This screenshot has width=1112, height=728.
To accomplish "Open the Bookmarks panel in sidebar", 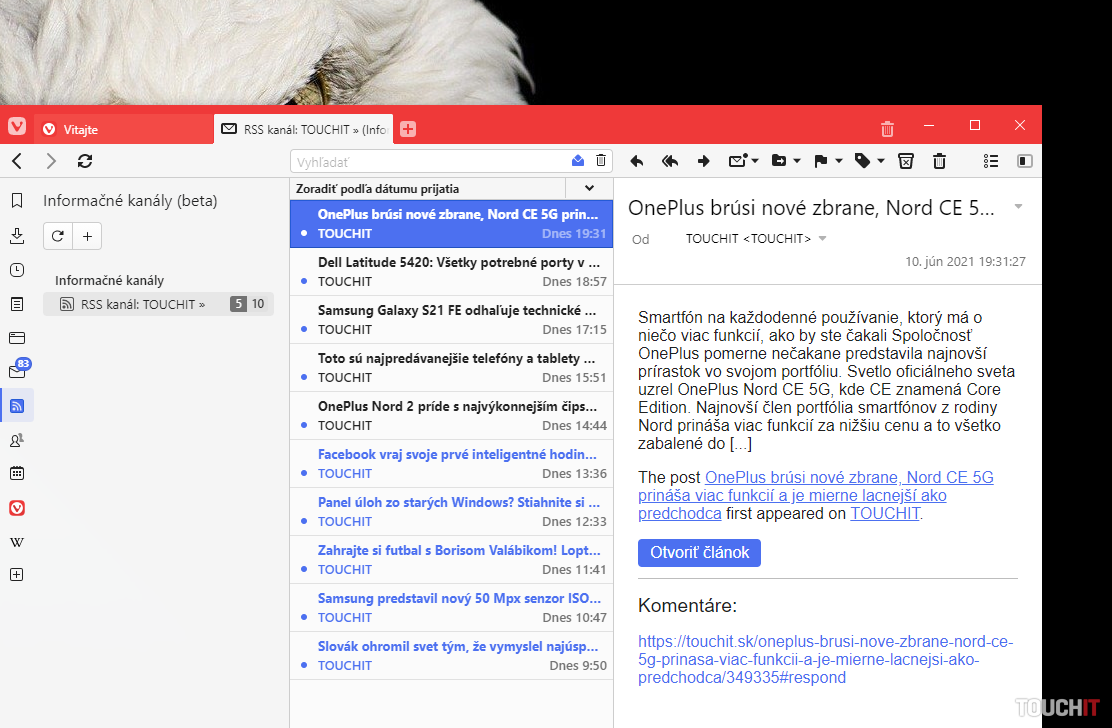I will [16, 201].
